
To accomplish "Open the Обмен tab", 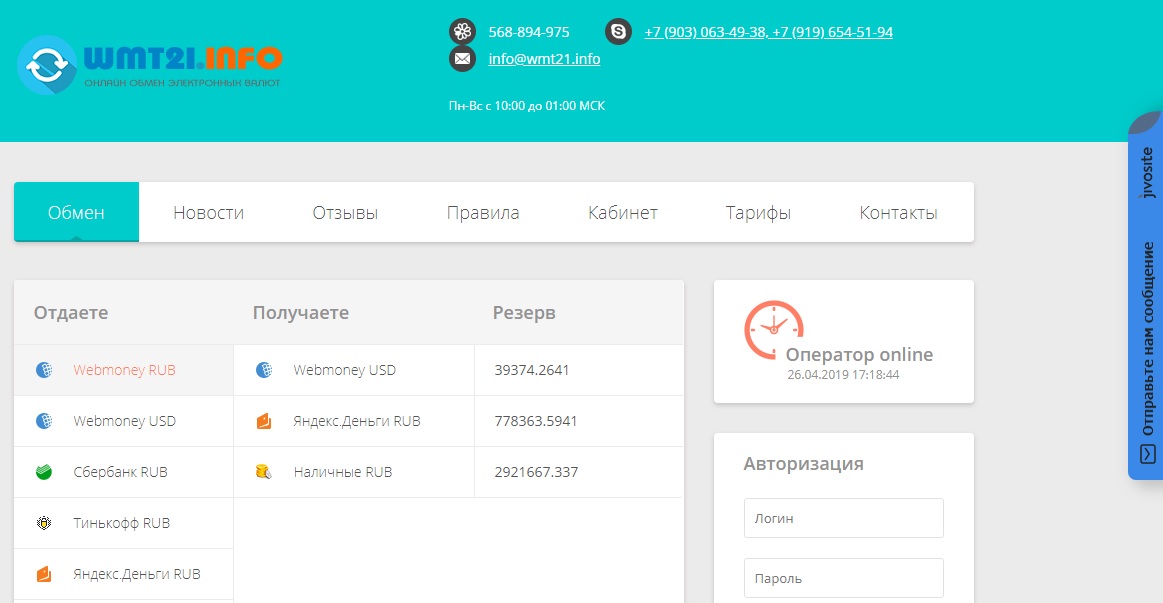I will pyautogui.click(x=76, y=212).
